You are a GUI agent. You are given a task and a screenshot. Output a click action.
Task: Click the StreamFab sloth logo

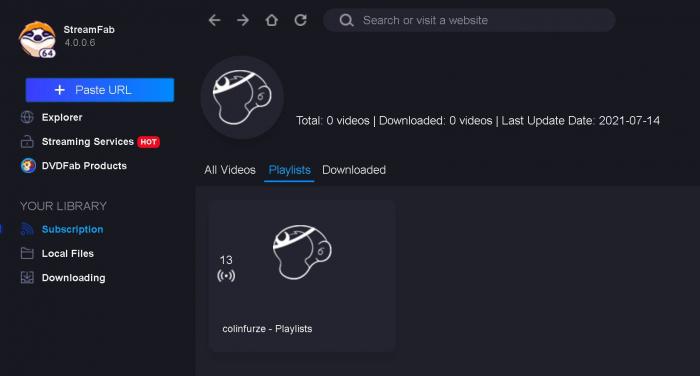[38, 40]
